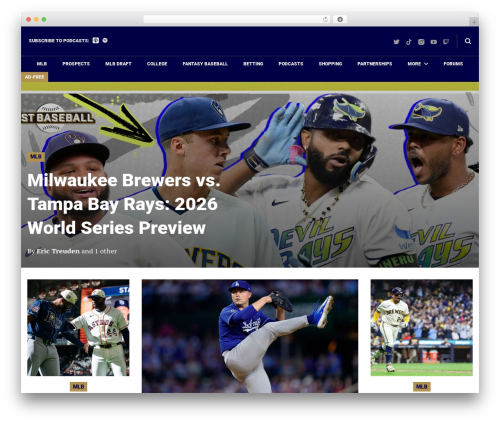The width and height of the screenshot is (500, 423).
Task: Open the College nav item
Action: point(157,64)
